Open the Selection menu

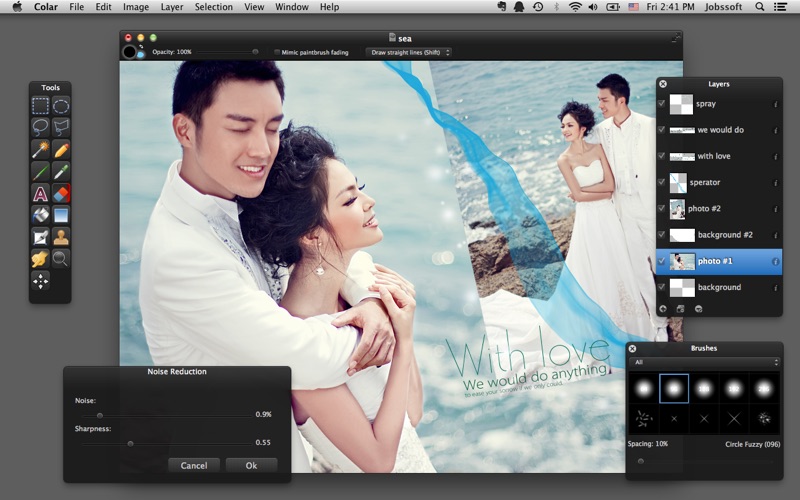pyautogui.click(x=213, y=7)
